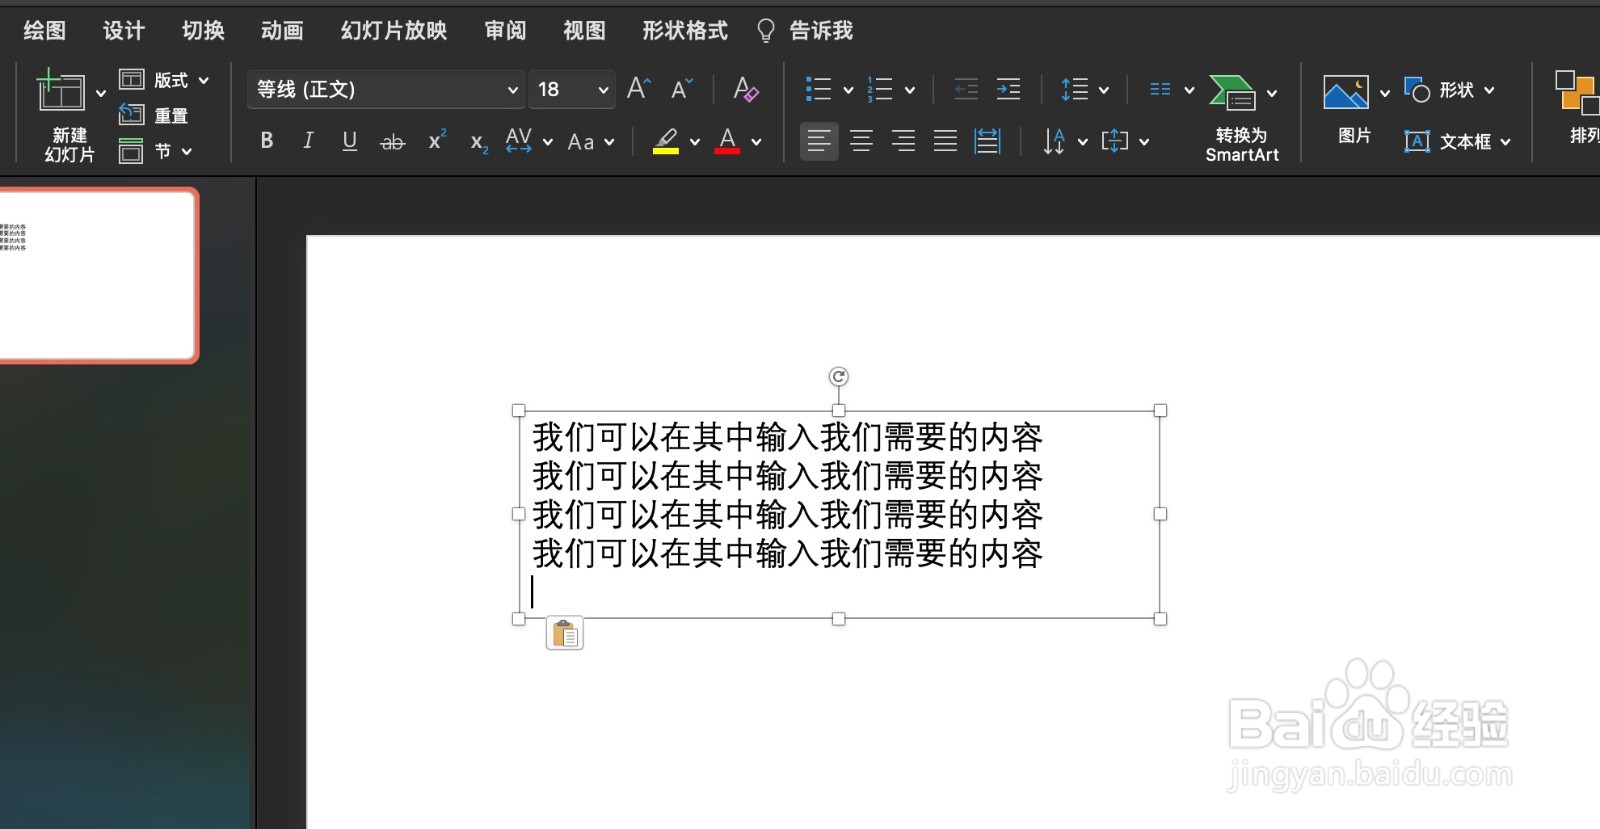This screenshot has width=1600, height=829.
Task: Toggle italic formatting
Action: click(x=308, y=141)
